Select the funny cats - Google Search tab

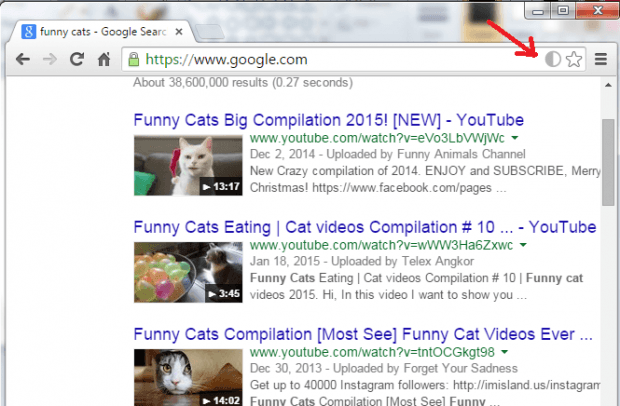103,32
